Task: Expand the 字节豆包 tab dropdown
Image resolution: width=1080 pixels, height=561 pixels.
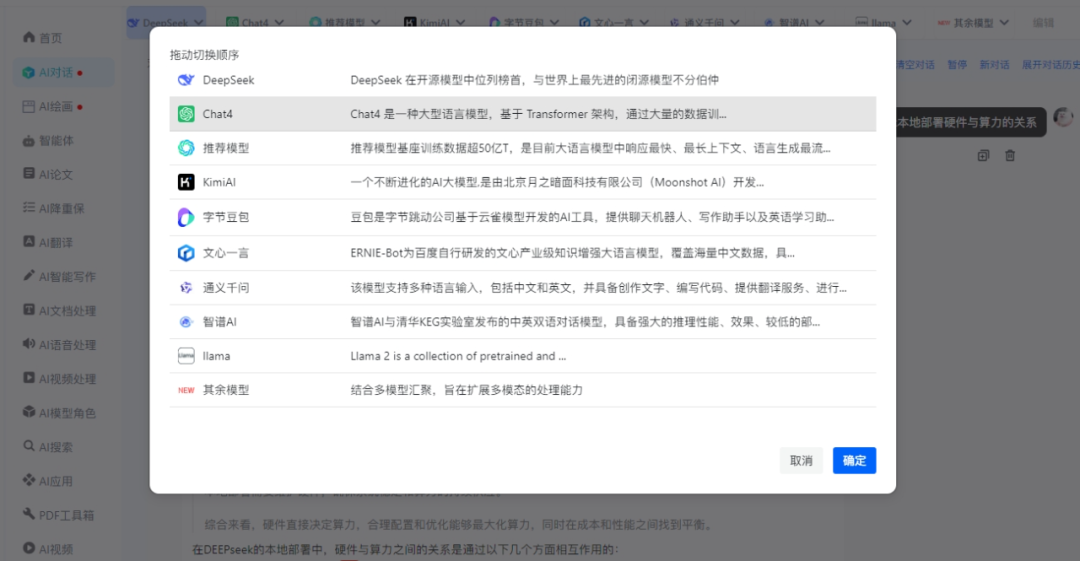Action: 554,23
